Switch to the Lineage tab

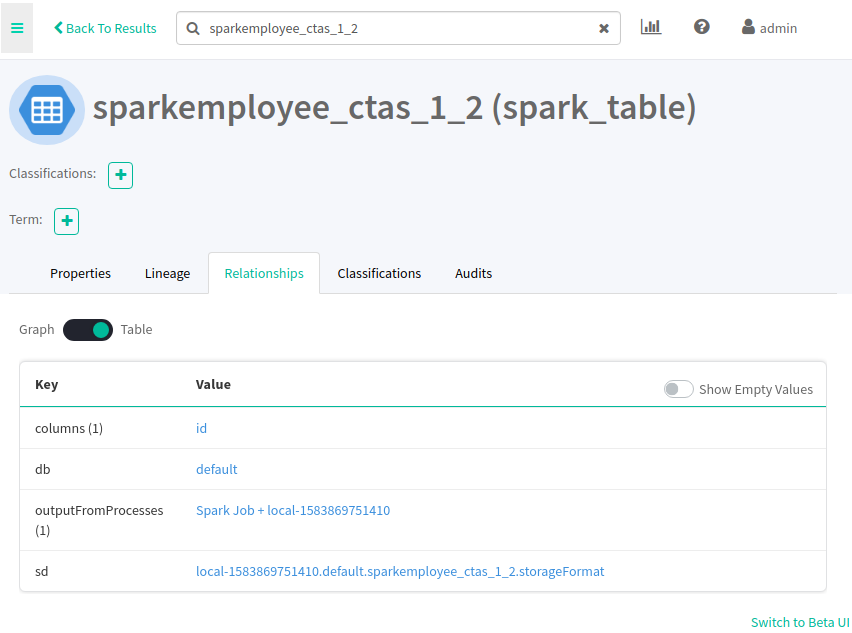click(x=167, y=273)
